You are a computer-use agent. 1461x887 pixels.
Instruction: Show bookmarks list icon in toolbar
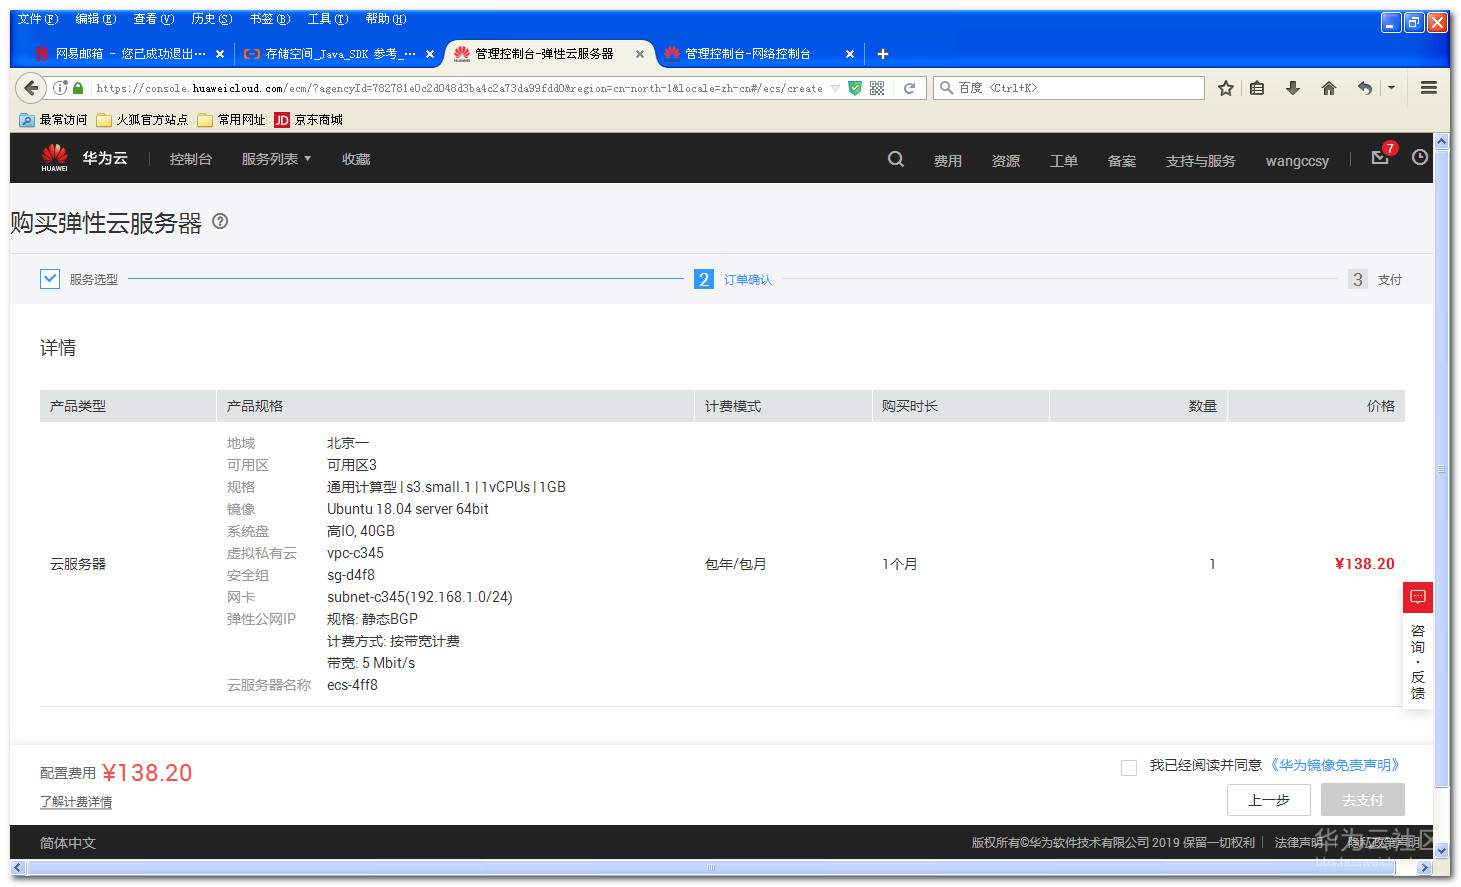1257,88
